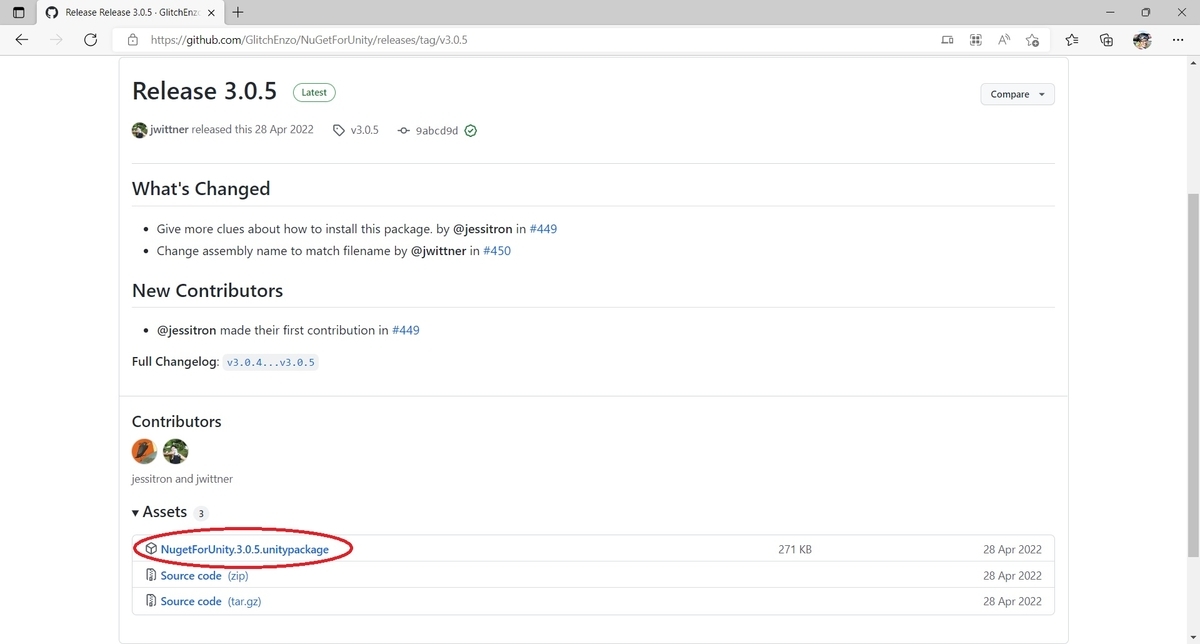Collapse the Assets section
The width and height of the screenshot is (1200, 644).
[135, 512]
